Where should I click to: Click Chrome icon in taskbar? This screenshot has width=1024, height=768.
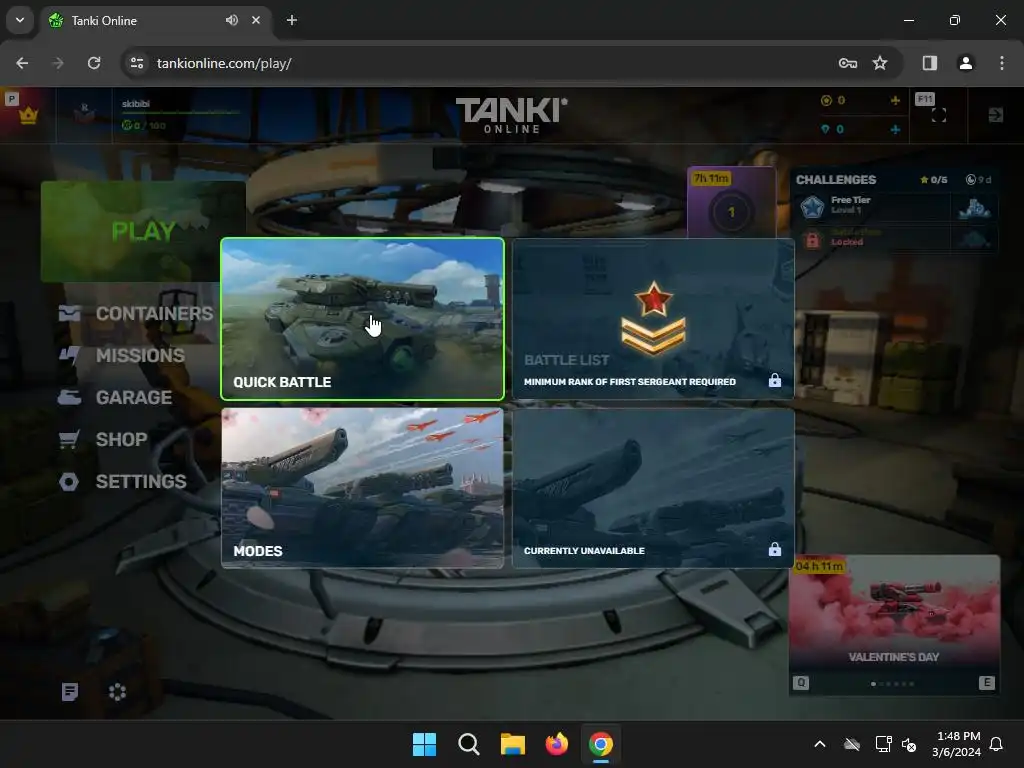601,744
